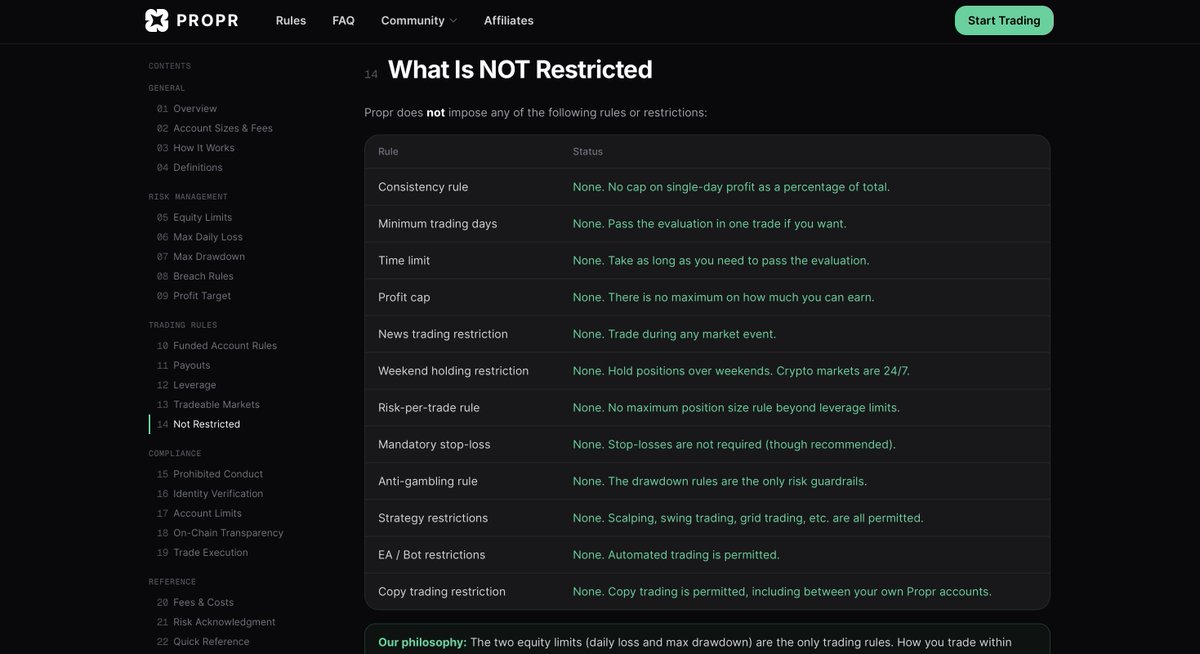Screen dimensions: 1200x654
Task: Open 19 Trade Execution section
Action: click(202, 552)
